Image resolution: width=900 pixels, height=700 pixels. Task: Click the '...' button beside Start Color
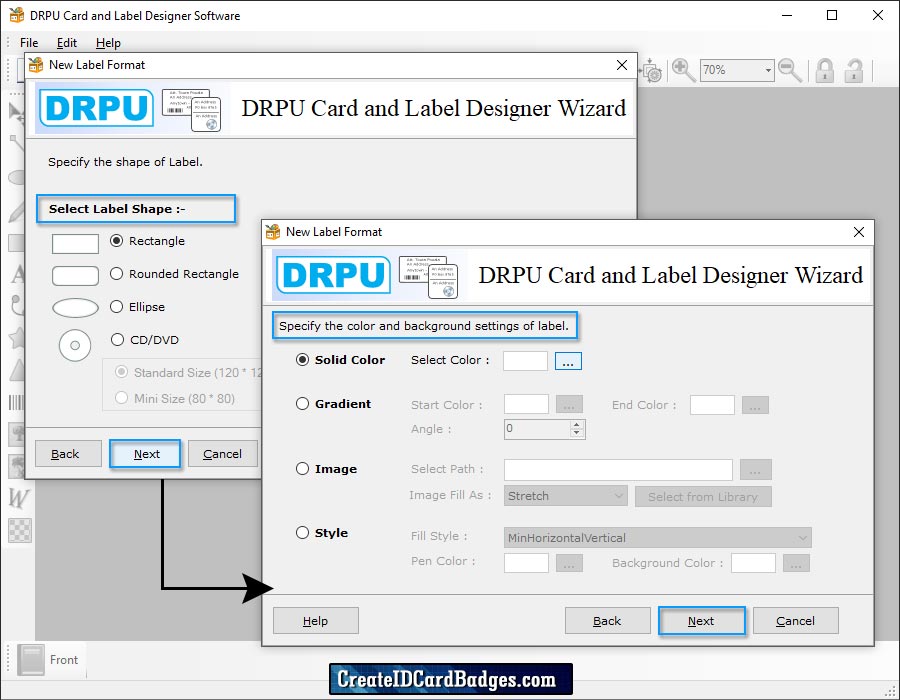click(x=569, y=405)
